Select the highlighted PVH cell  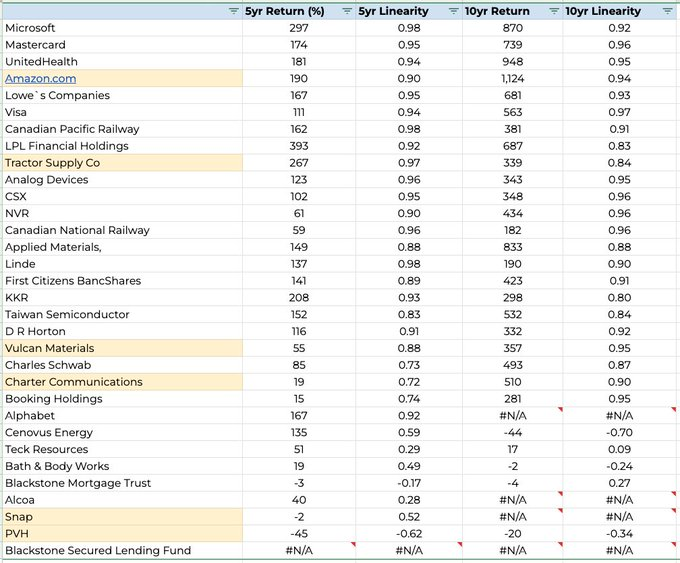point(122,534)
